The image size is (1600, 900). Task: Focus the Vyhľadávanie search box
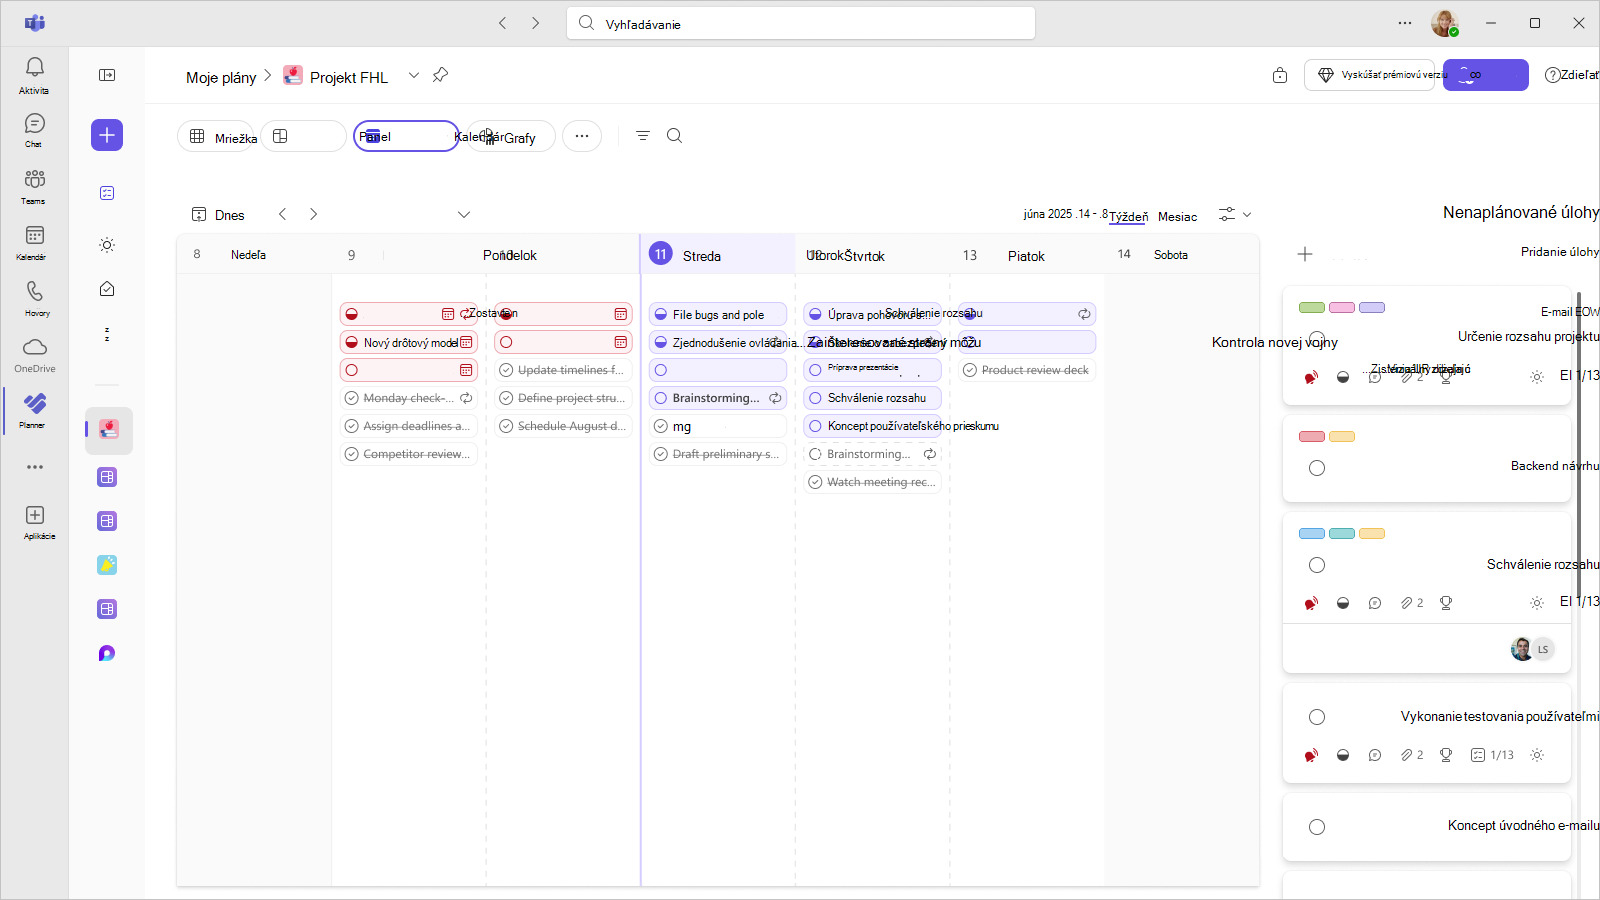click(801, 23)
